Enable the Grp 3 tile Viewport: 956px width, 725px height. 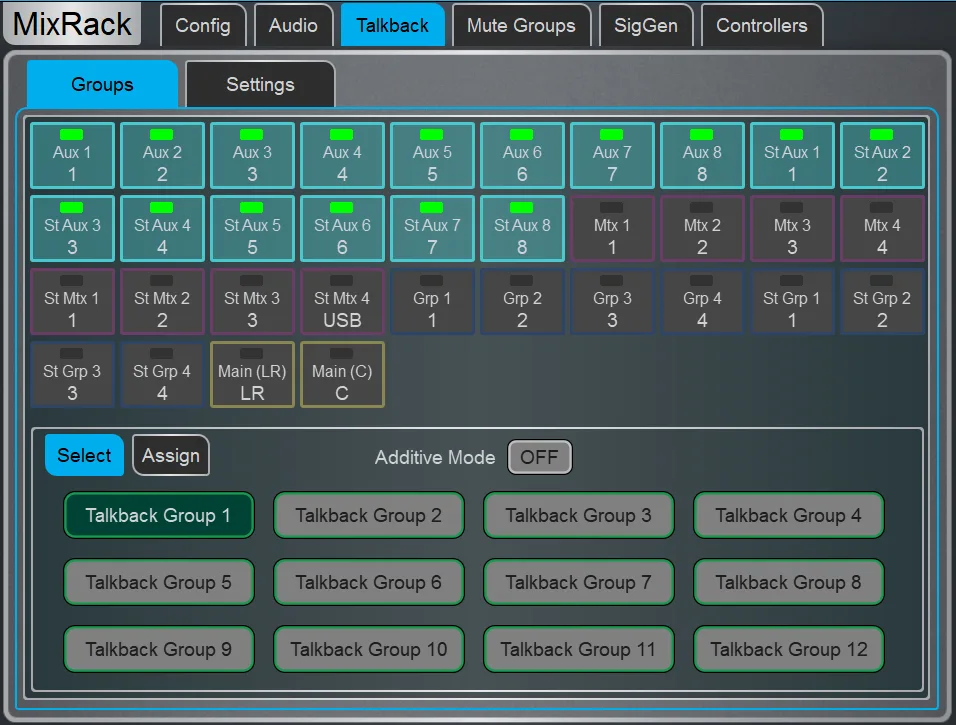(612, 302)
